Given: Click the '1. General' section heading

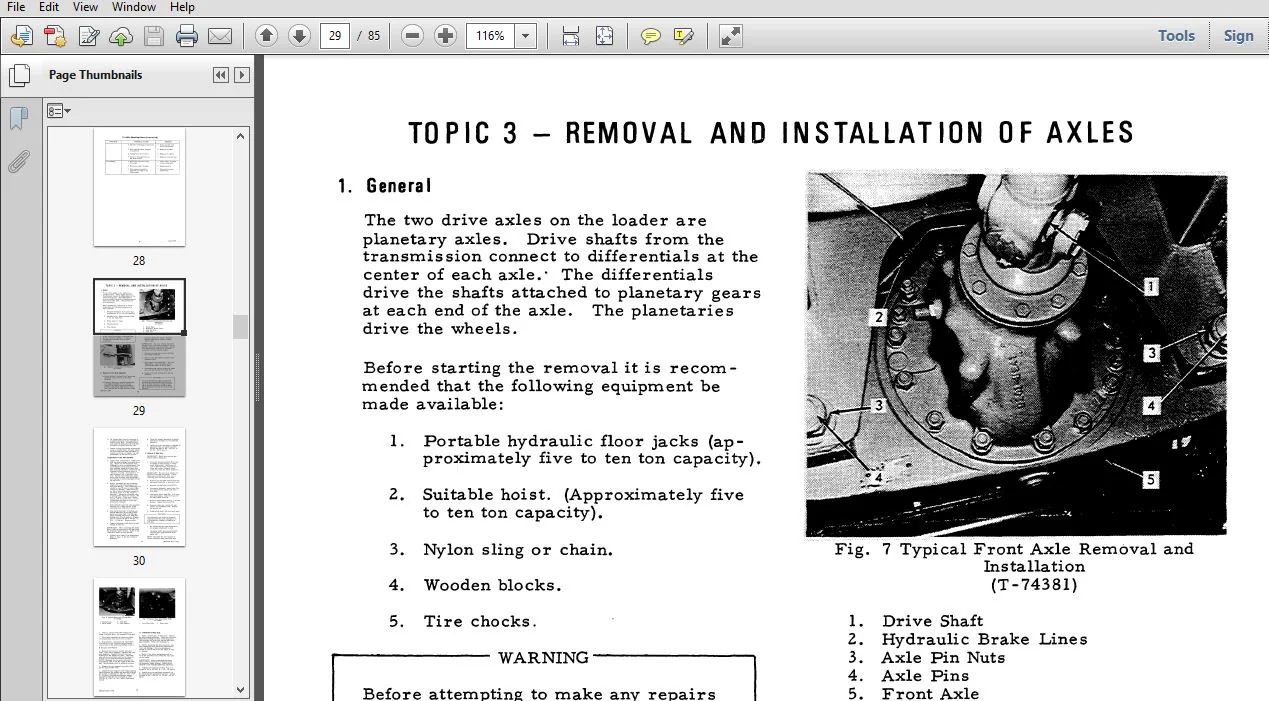Looking at the screenshot, I should [x=385, y=186].
